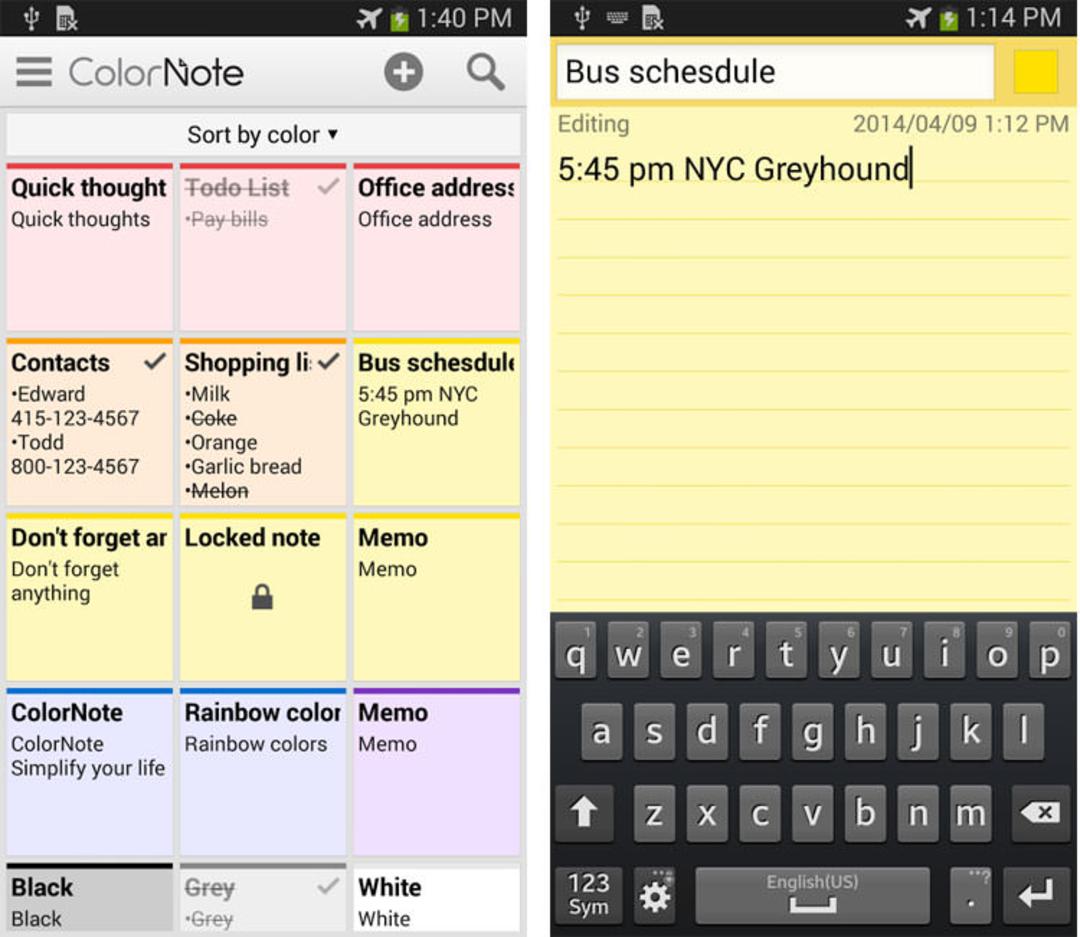Expand the Sort by color dropdown
The width and height of the screenshot is (1080, 937).
coord(263,134)
